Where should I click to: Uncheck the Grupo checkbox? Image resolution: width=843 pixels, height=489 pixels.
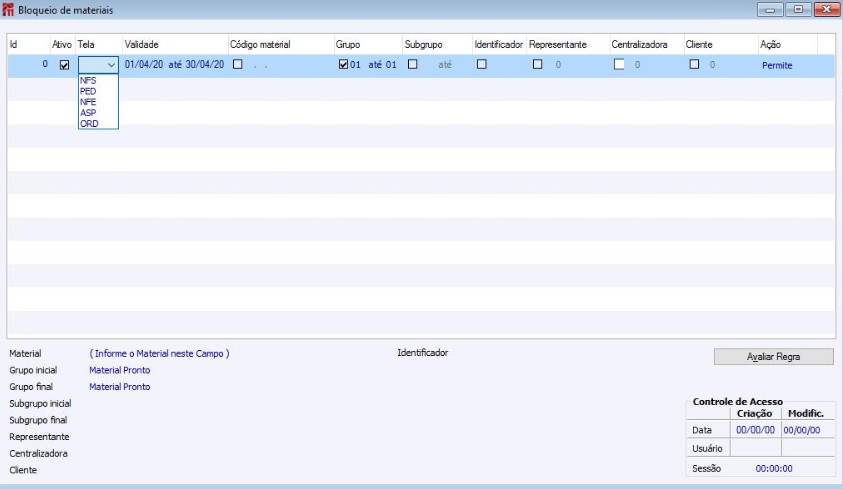coord(344,64)
